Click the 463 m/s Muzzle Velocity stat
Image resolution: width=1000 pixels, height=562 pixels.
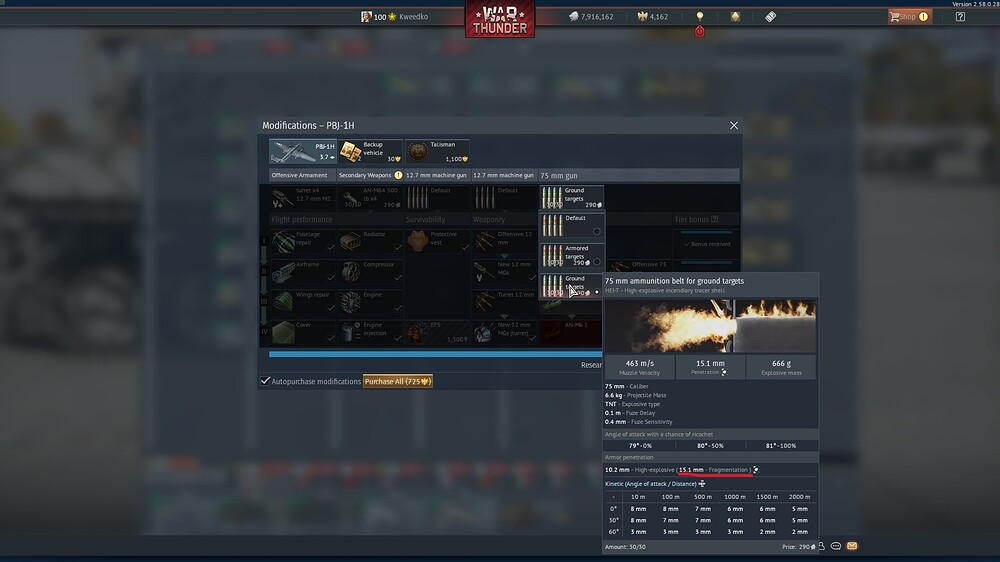tap(639, 367)
